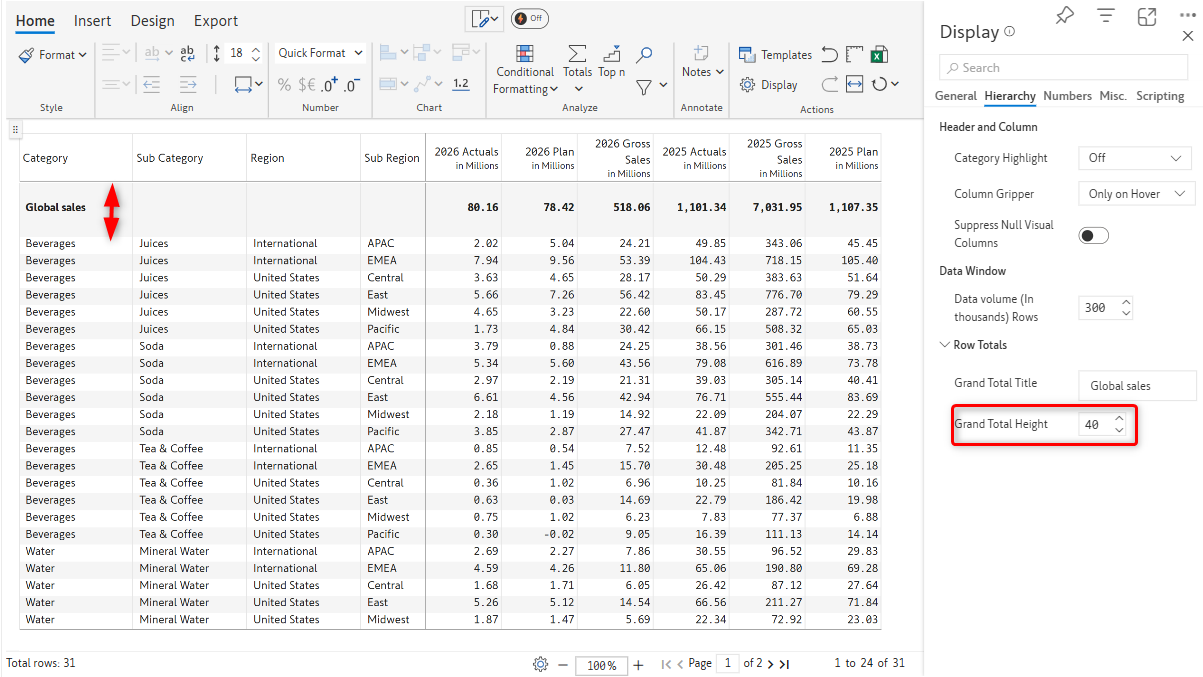This screenshot has width=1203, height=677.
Task: Click the undo arrow in Actions
Action: [x=829, y=54]
